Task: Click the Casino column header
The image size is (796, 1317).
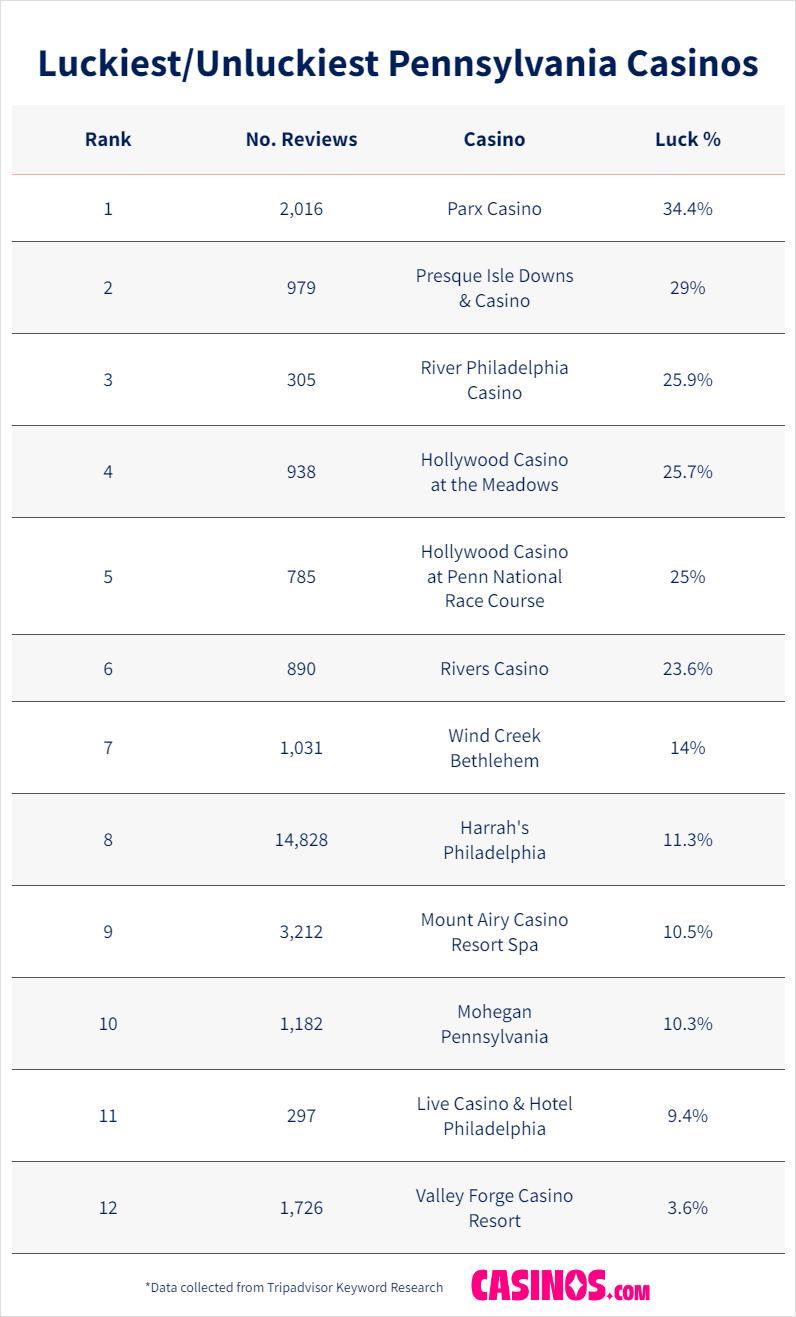Action: [x=494, y=140]
